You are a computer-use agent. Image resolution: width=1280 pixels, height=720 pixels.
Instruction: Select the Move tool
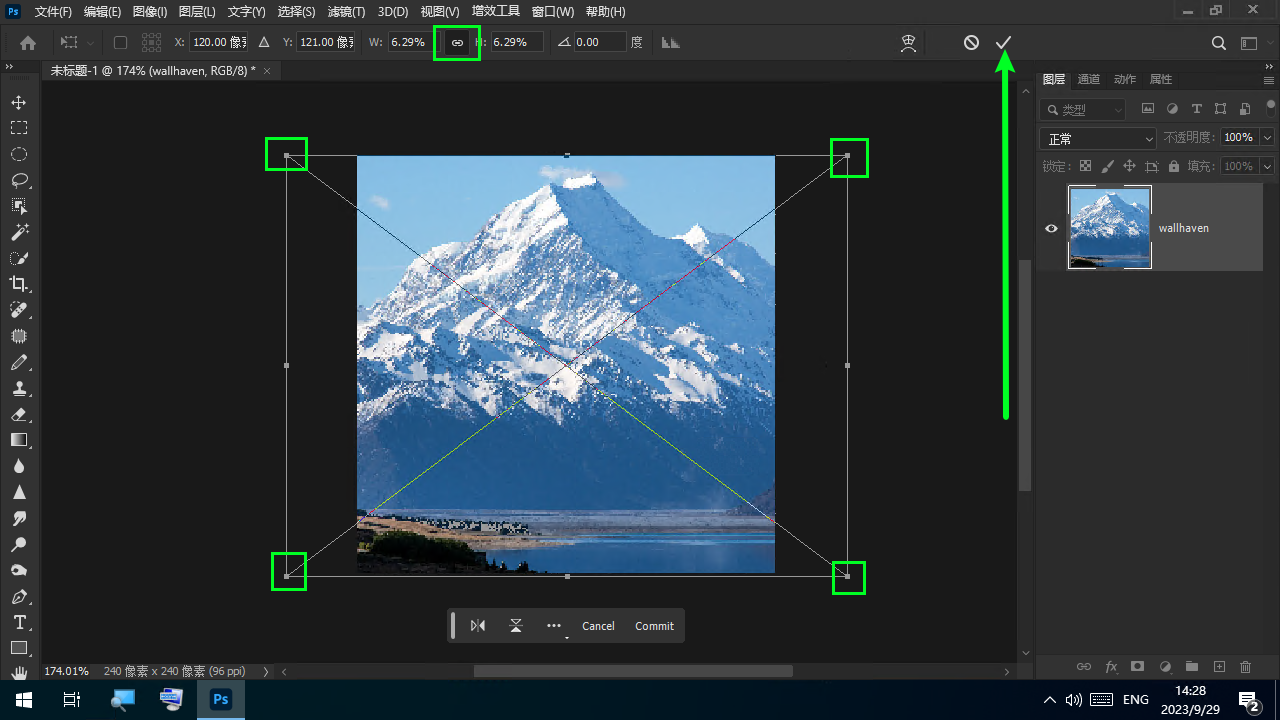19,102
